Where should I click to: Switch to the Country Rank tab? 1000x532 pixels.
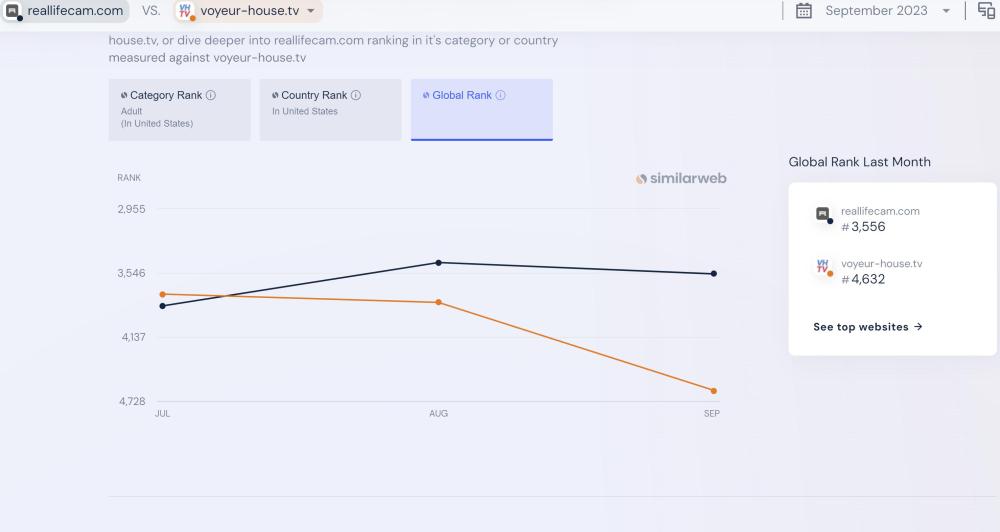pyautogui.click(x=330, y=109)
